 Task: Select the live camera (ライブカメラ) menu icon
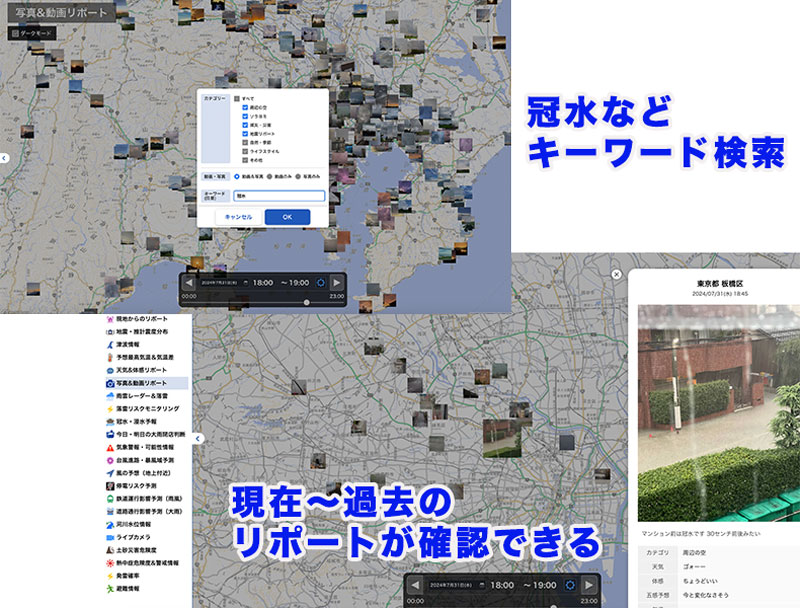point(109,537)
